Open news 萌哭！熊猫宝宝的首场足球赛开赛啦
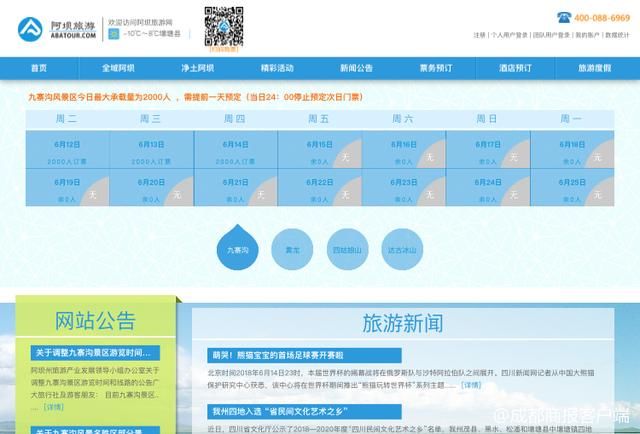 coord(304,355)
